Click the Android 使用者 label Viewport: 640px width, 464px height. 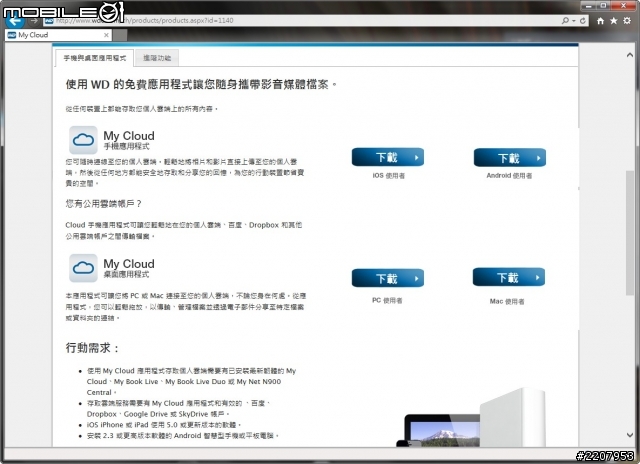[x=509, y=175]
